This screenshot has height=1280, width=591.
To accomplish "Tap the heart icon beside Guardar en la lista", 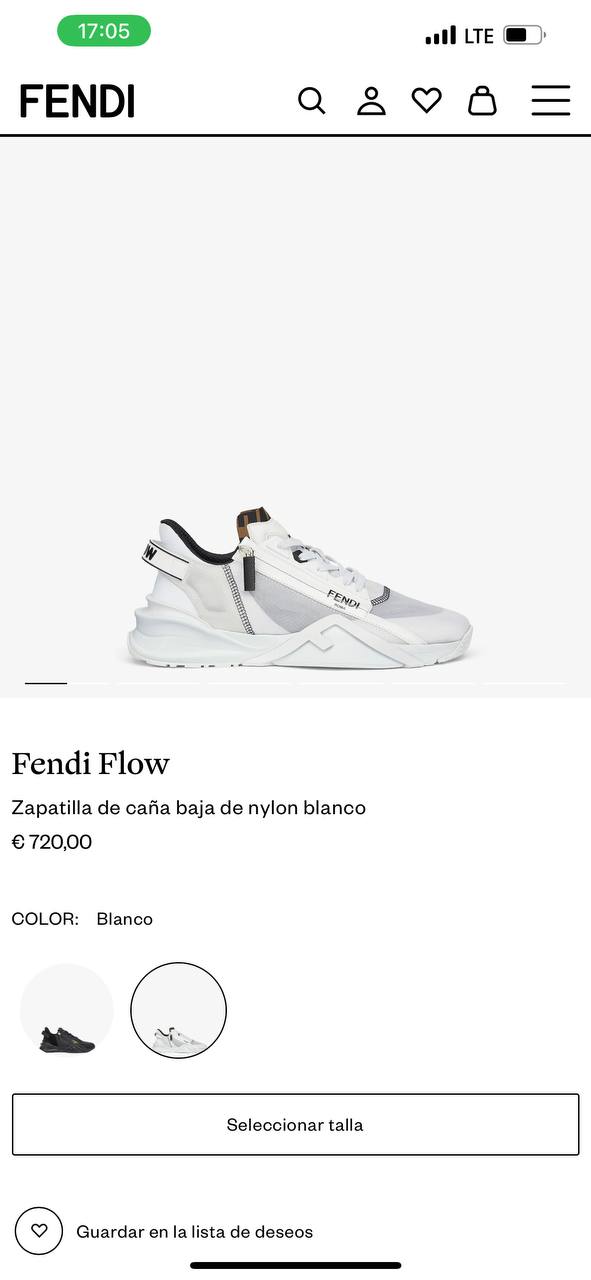I will 39,1231.
